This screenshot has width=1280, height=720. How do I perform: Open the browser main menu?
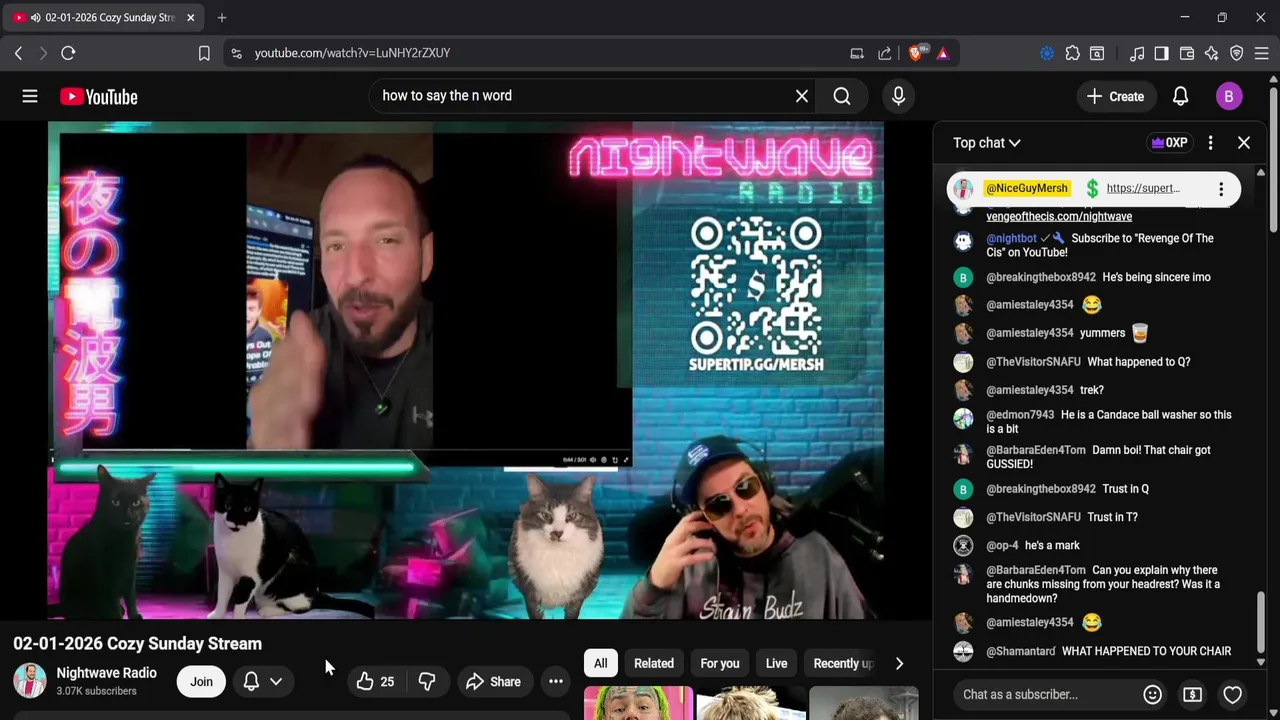1262,53
